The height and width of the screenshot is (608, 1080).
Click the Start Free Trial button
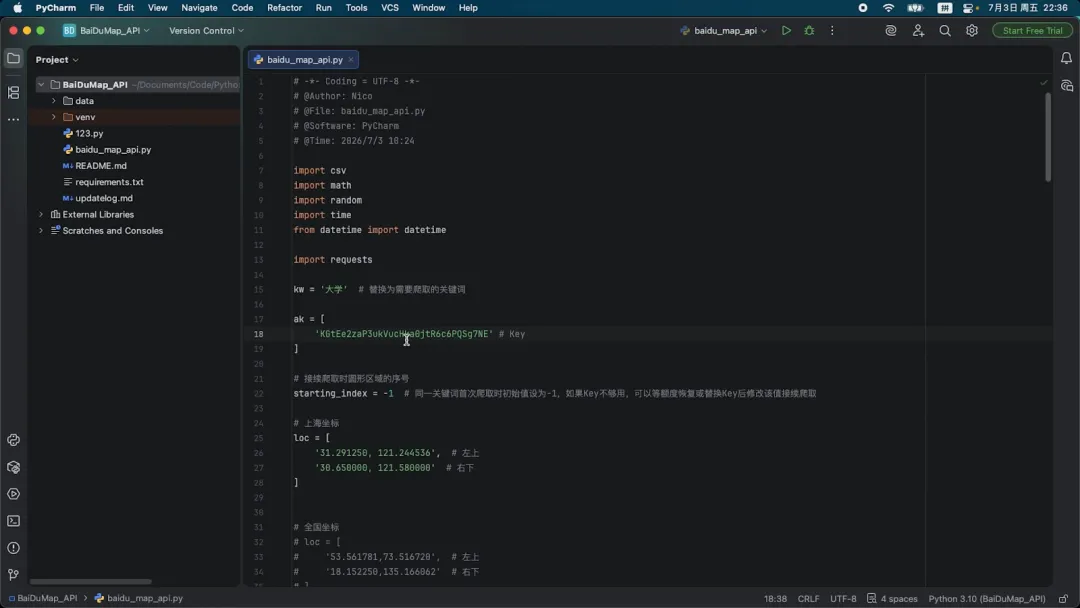pyautogui.click(x=1032, y=30)
